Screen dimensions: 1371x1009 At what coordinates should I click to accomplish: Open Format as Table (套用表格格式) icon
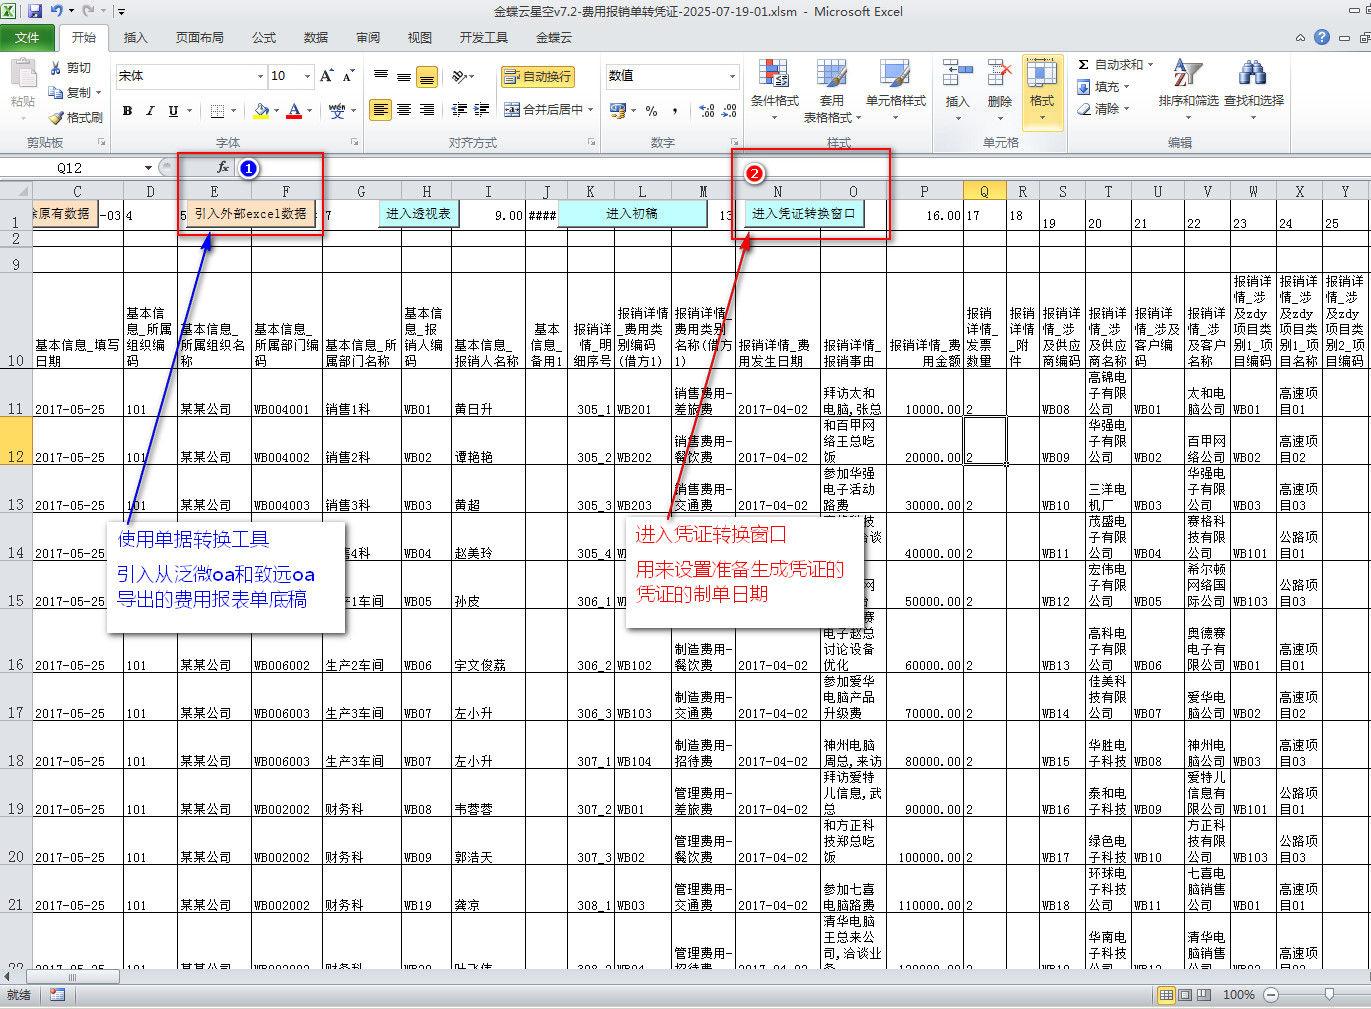click(x=831, y=75)
